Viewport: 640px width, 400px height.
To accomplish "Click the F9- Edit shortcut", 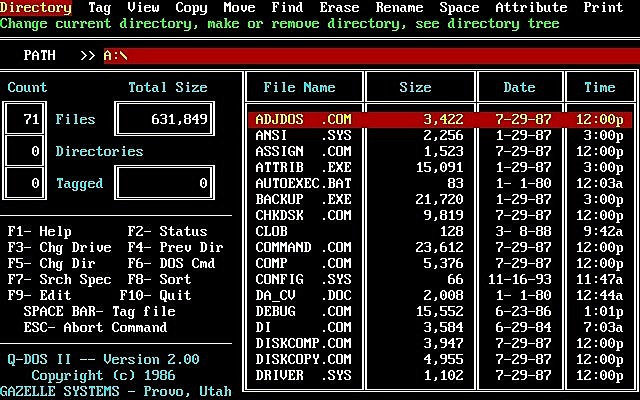I will [40, 295].
